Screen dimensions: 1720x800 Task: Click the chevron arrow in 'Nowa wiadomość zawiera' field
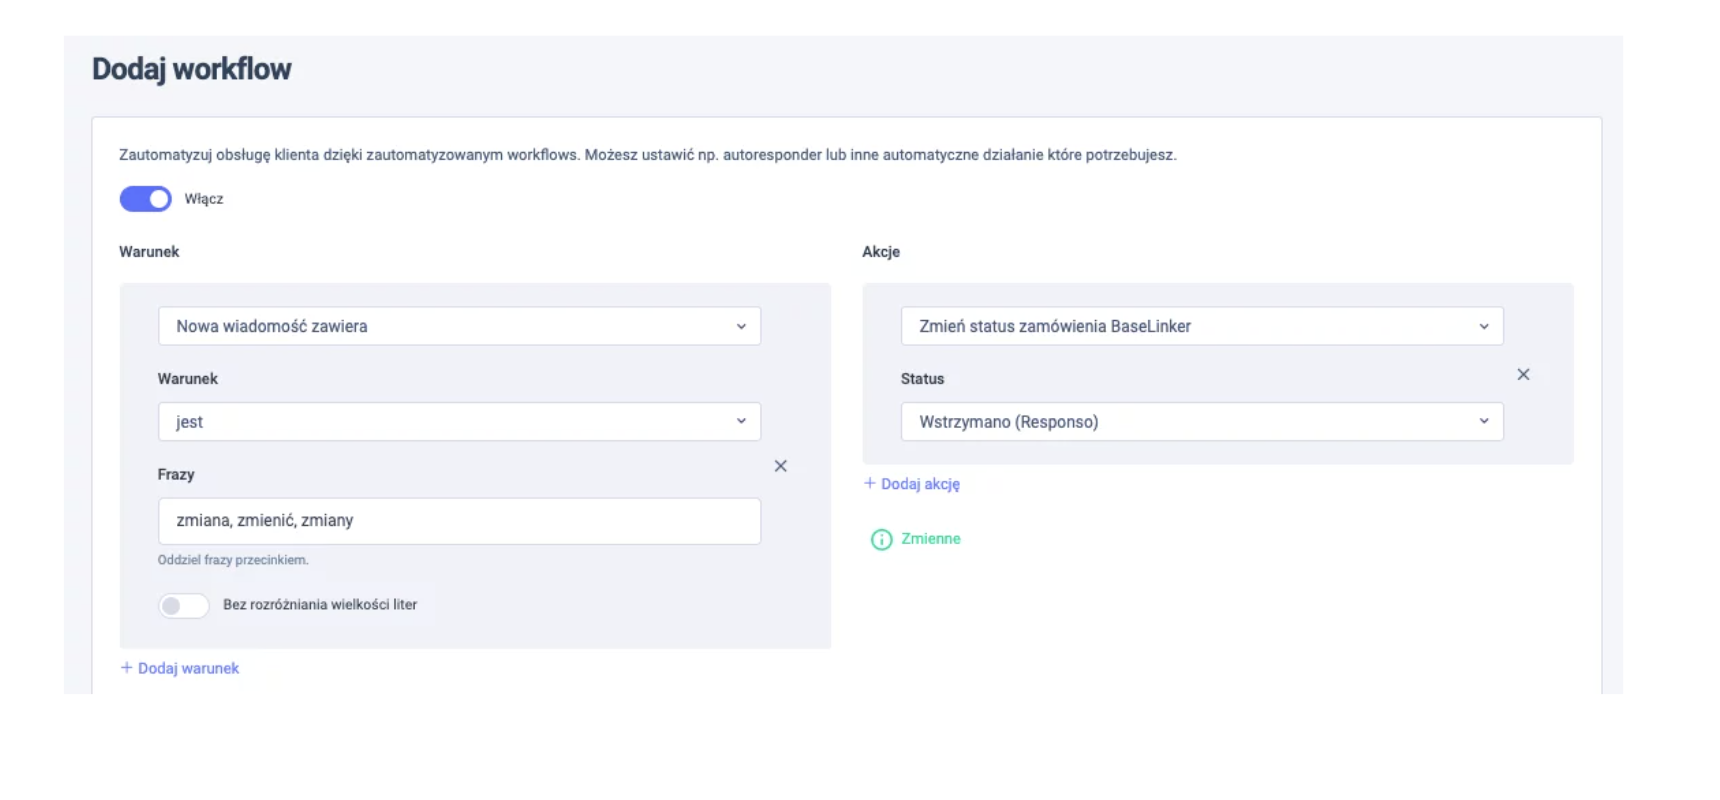[741, 327]
